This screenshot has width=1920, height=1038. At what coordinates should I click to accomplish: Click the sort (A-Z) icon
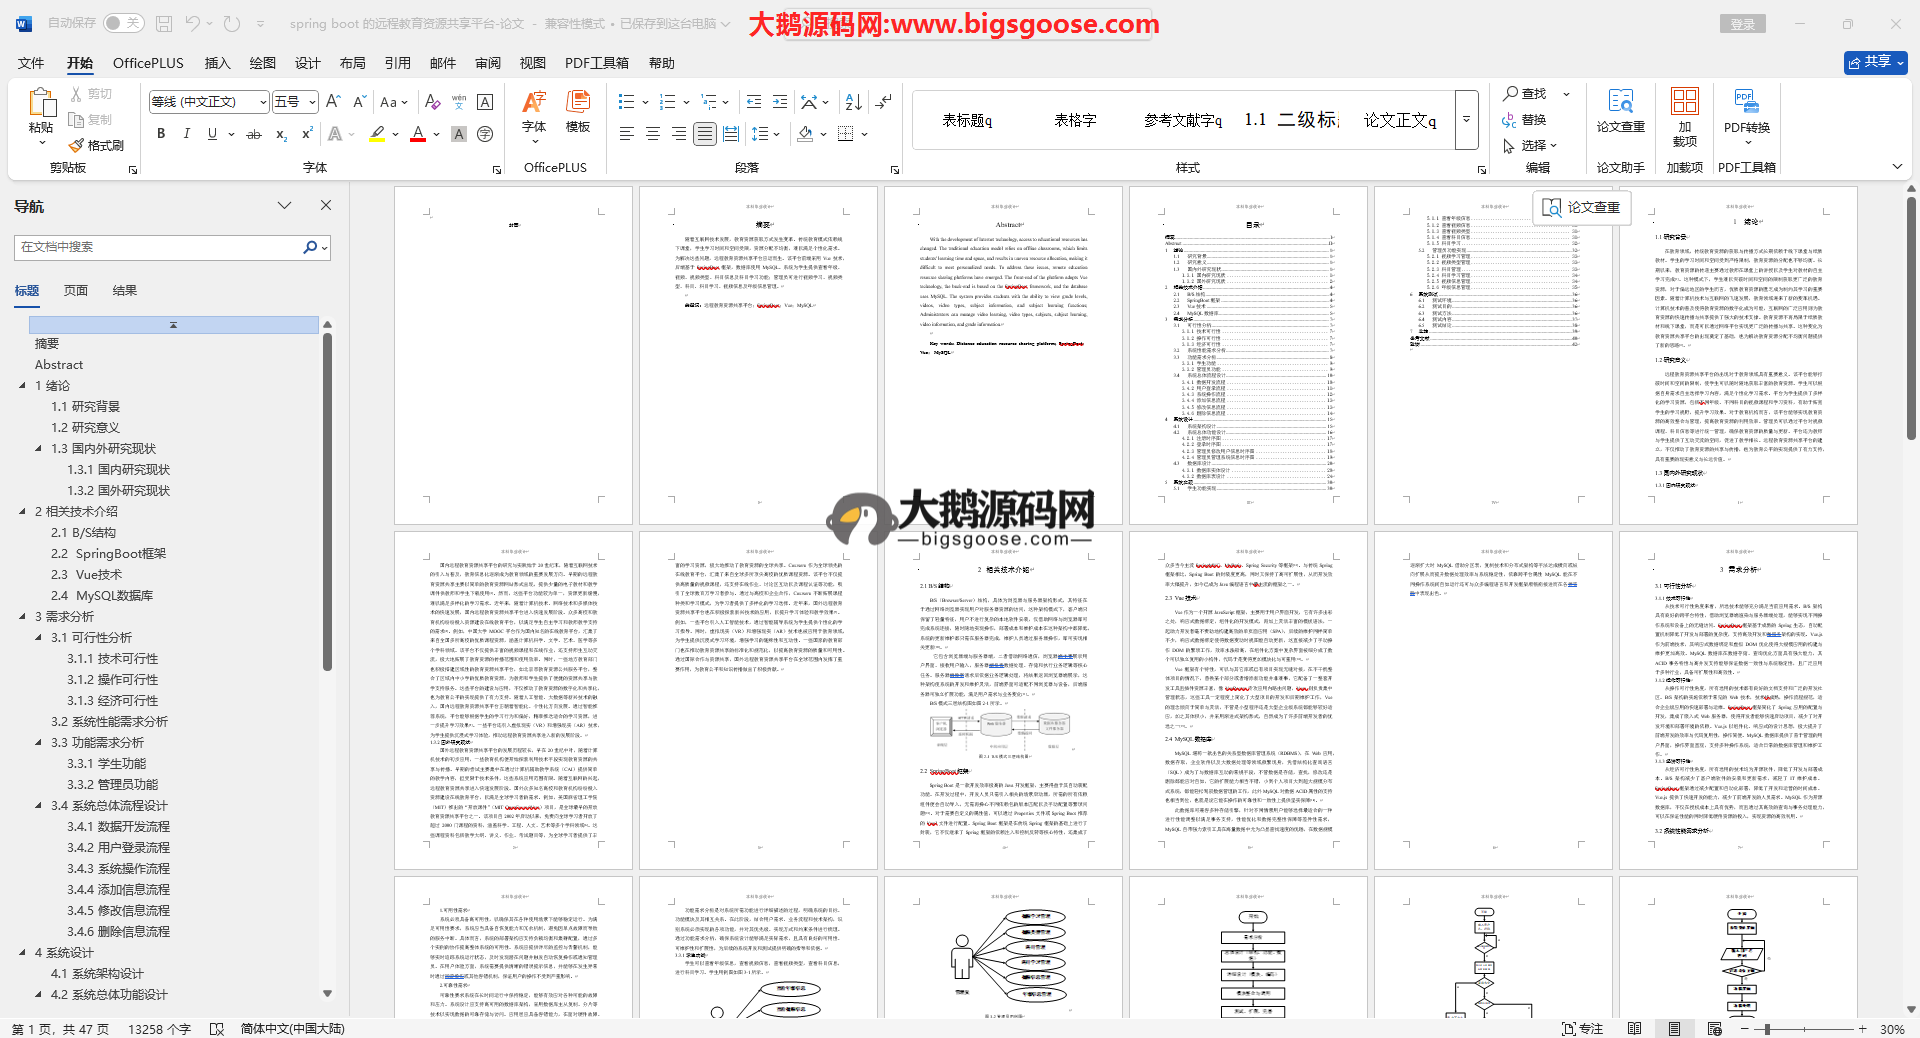[x=853, y=102]
